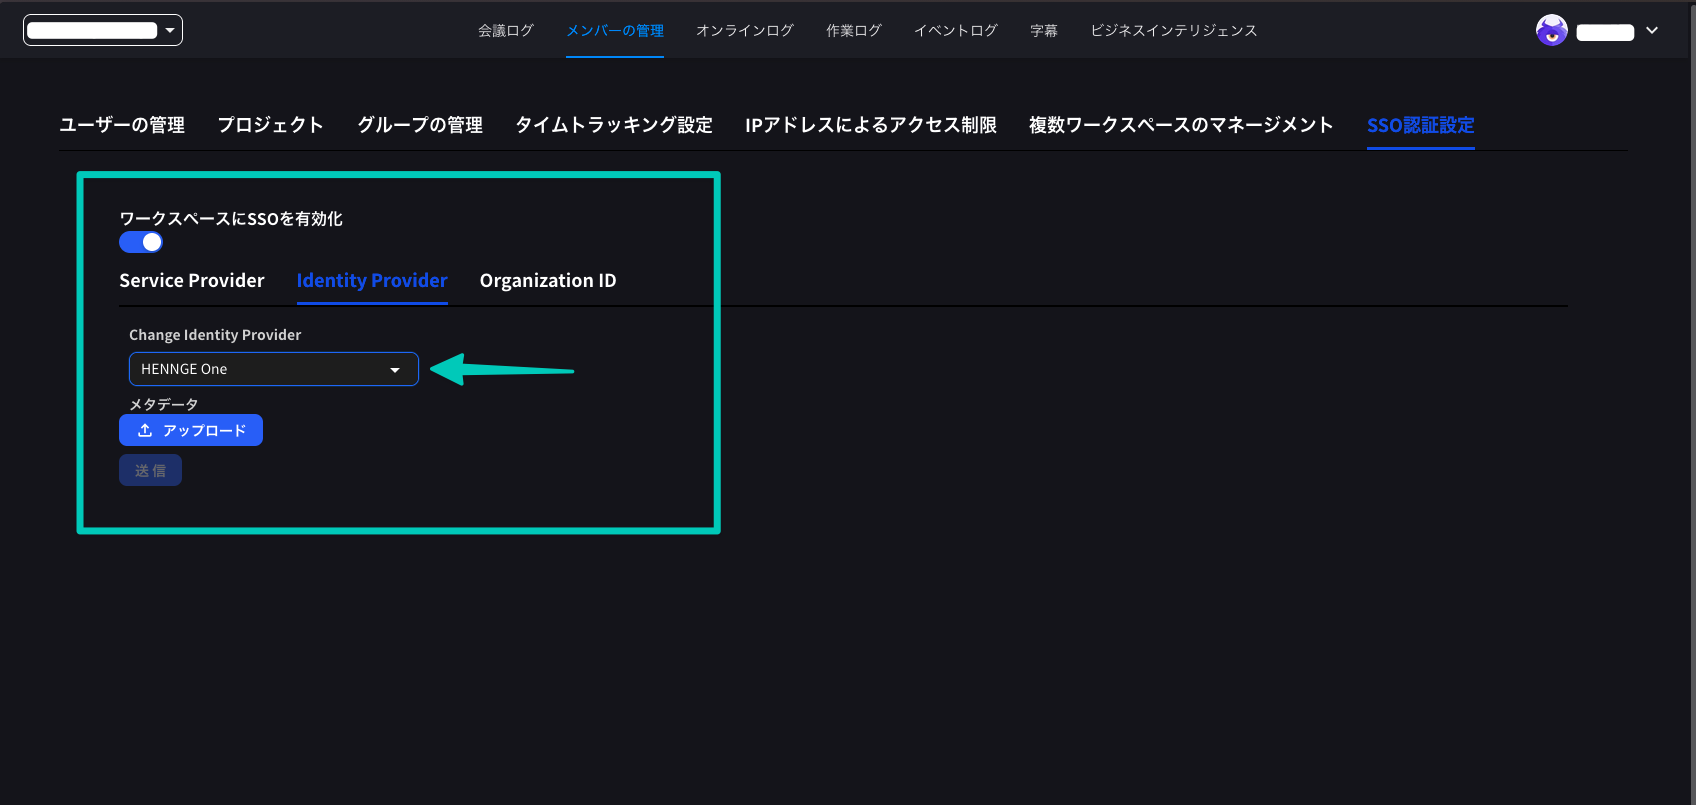
Task: Open ビジネスインテリジェンス in top navigation
Action: [1174, 31]
